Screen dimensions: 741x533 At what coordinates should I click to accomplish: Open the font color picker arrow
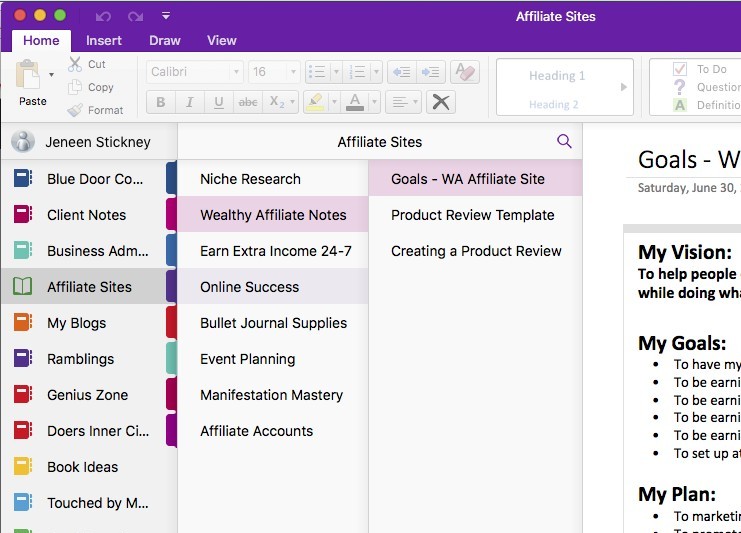[374, 102]
